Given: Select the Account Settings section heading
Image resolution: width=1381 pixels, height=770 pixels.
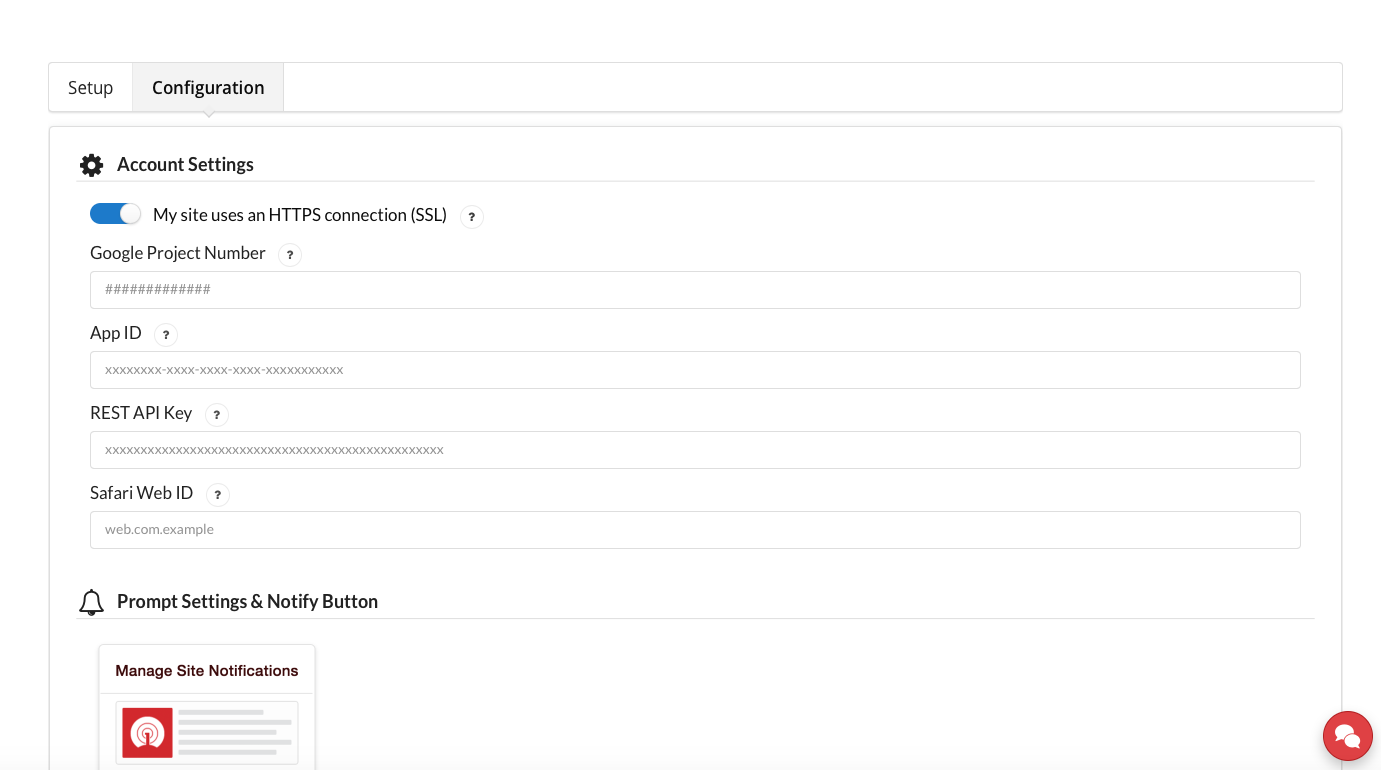Looking at the screenshot, I should tap(185, 164).
